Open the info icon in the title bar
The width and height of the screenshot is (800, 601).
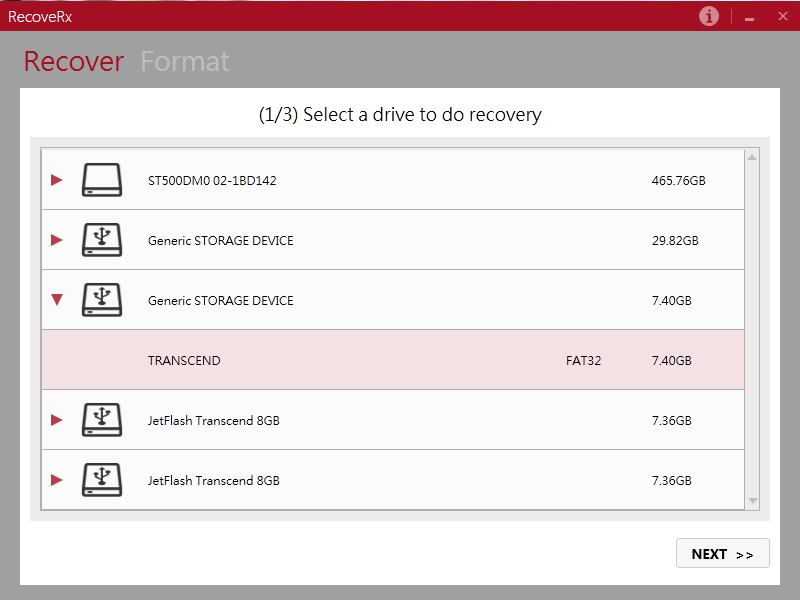pyautogui.click(x=708, y=16)
